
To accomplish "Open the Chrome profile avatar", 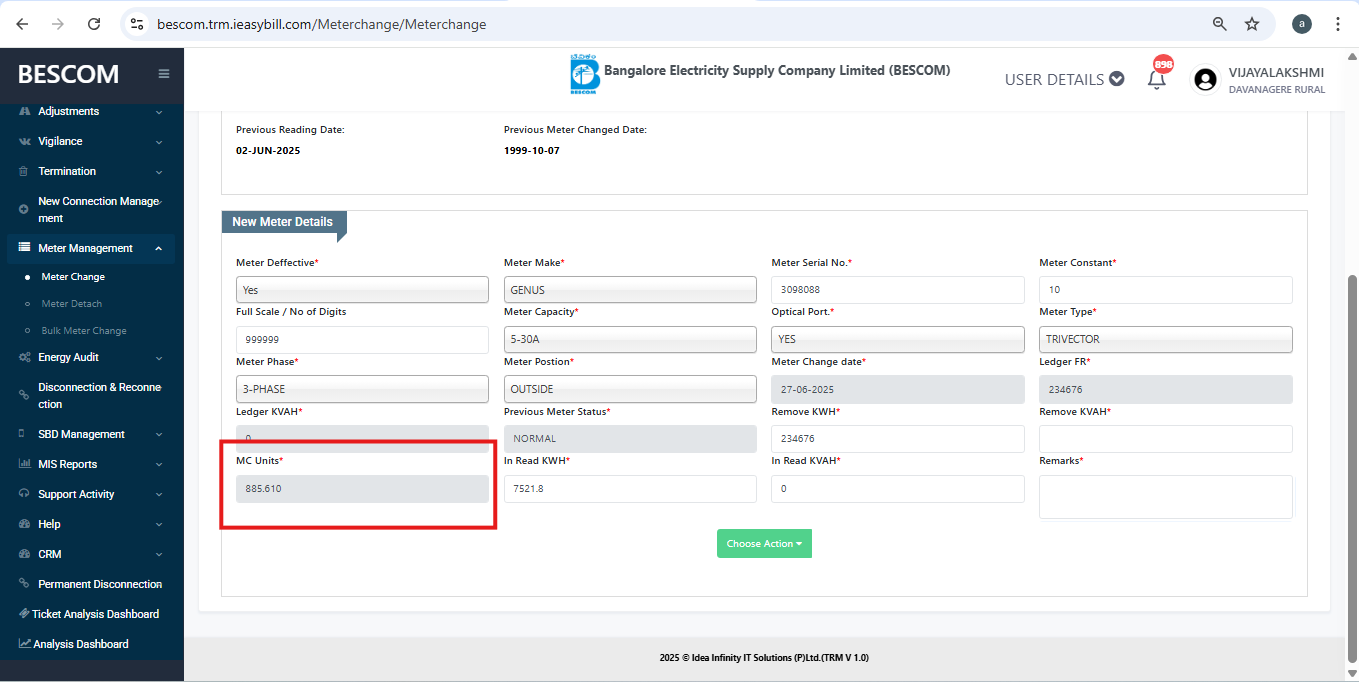I will (1301, 24).
